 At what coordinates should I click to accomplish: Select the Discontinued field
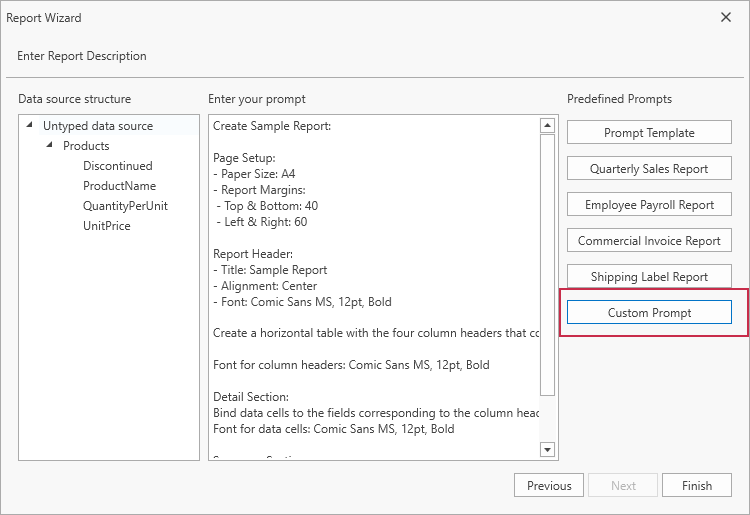coord(117,166)
